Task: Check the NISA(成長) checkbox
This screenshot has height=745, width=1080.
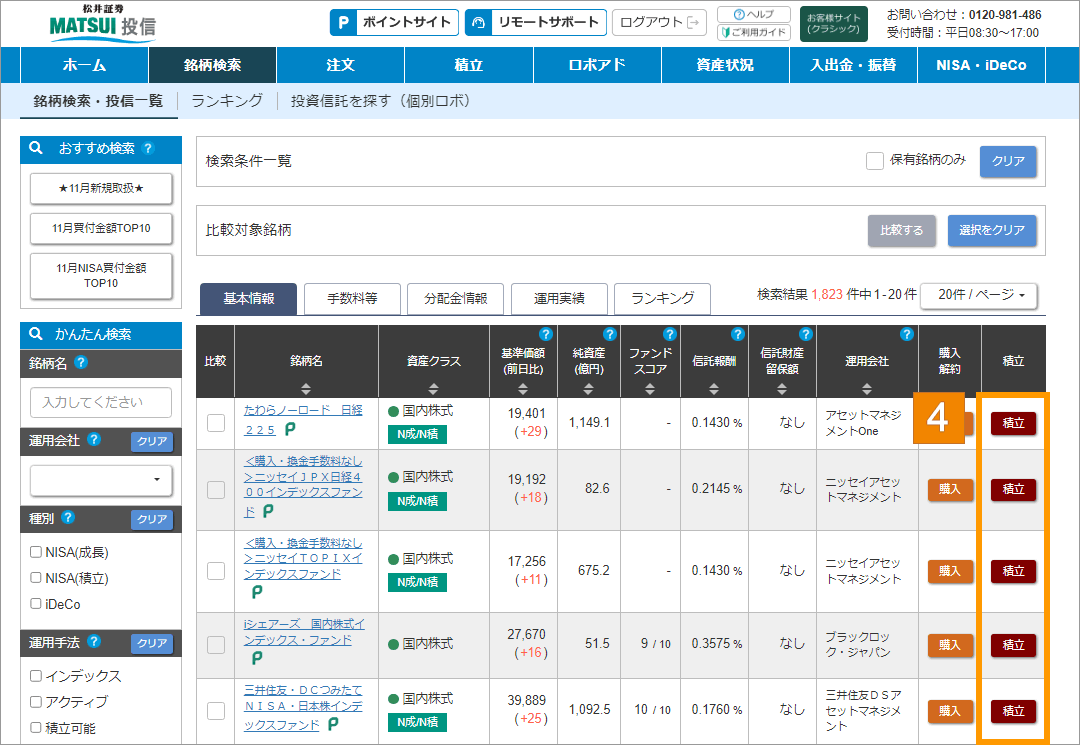Action: [36, 552]
